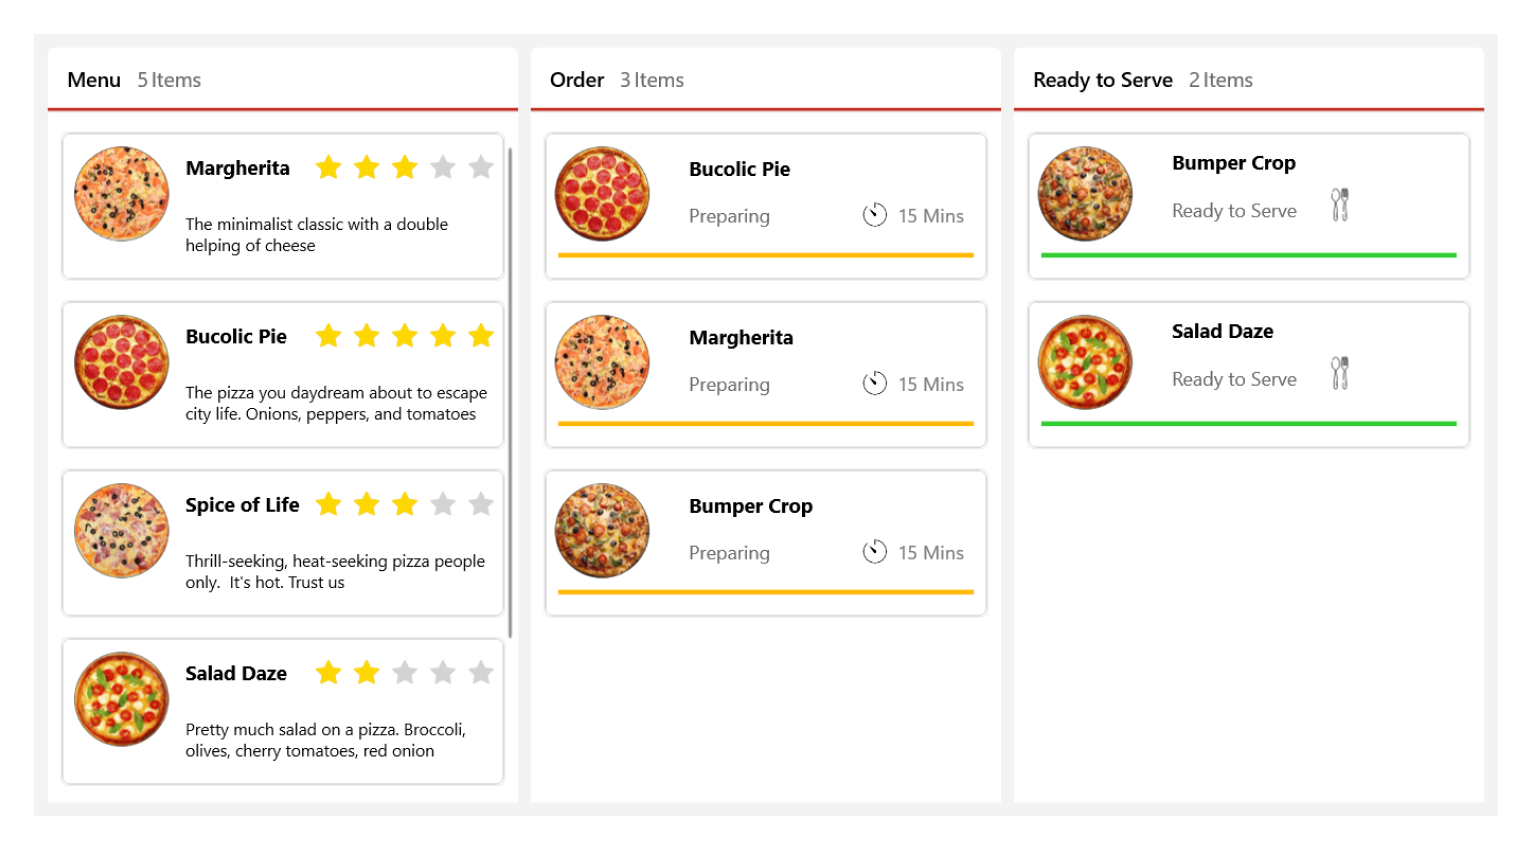Click the fork and spoon icon for Salad Daze
This screenshot has width=1532, height=850.
pos(1340,373)
